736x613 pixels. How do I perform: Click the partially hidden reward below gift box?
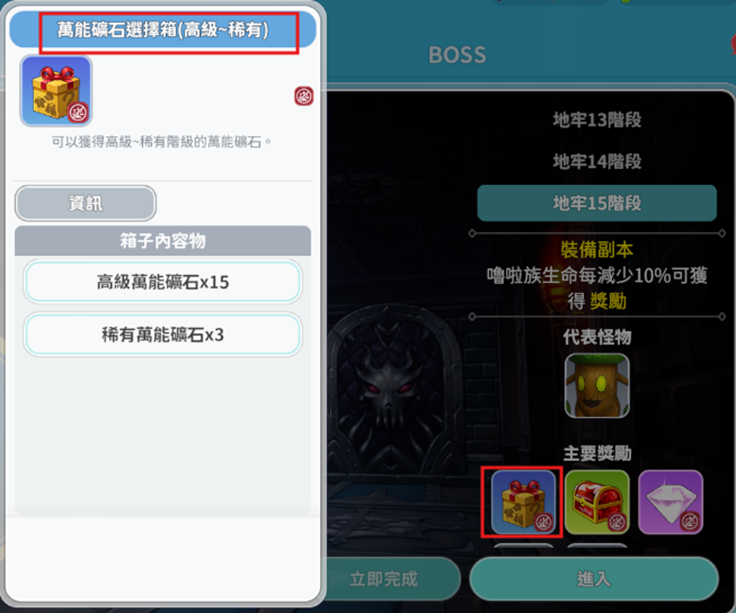523,545
